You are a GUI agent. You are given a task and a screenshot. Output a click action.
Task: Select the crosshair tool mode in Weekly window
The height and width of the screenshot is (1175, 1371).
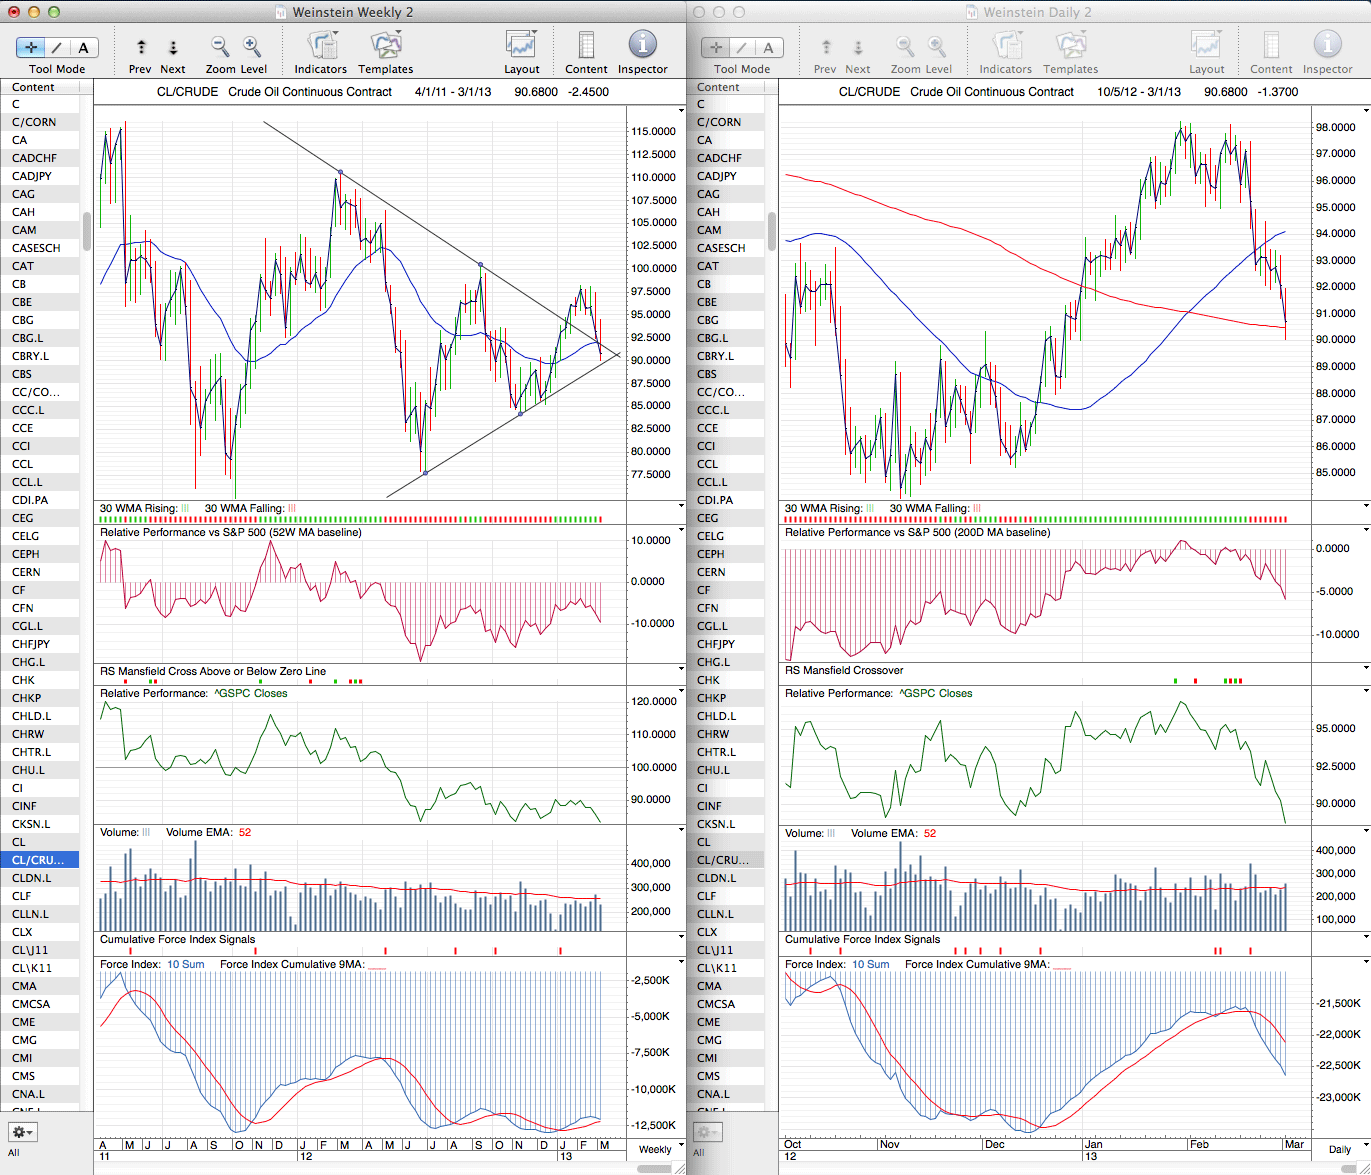point(31,47)
